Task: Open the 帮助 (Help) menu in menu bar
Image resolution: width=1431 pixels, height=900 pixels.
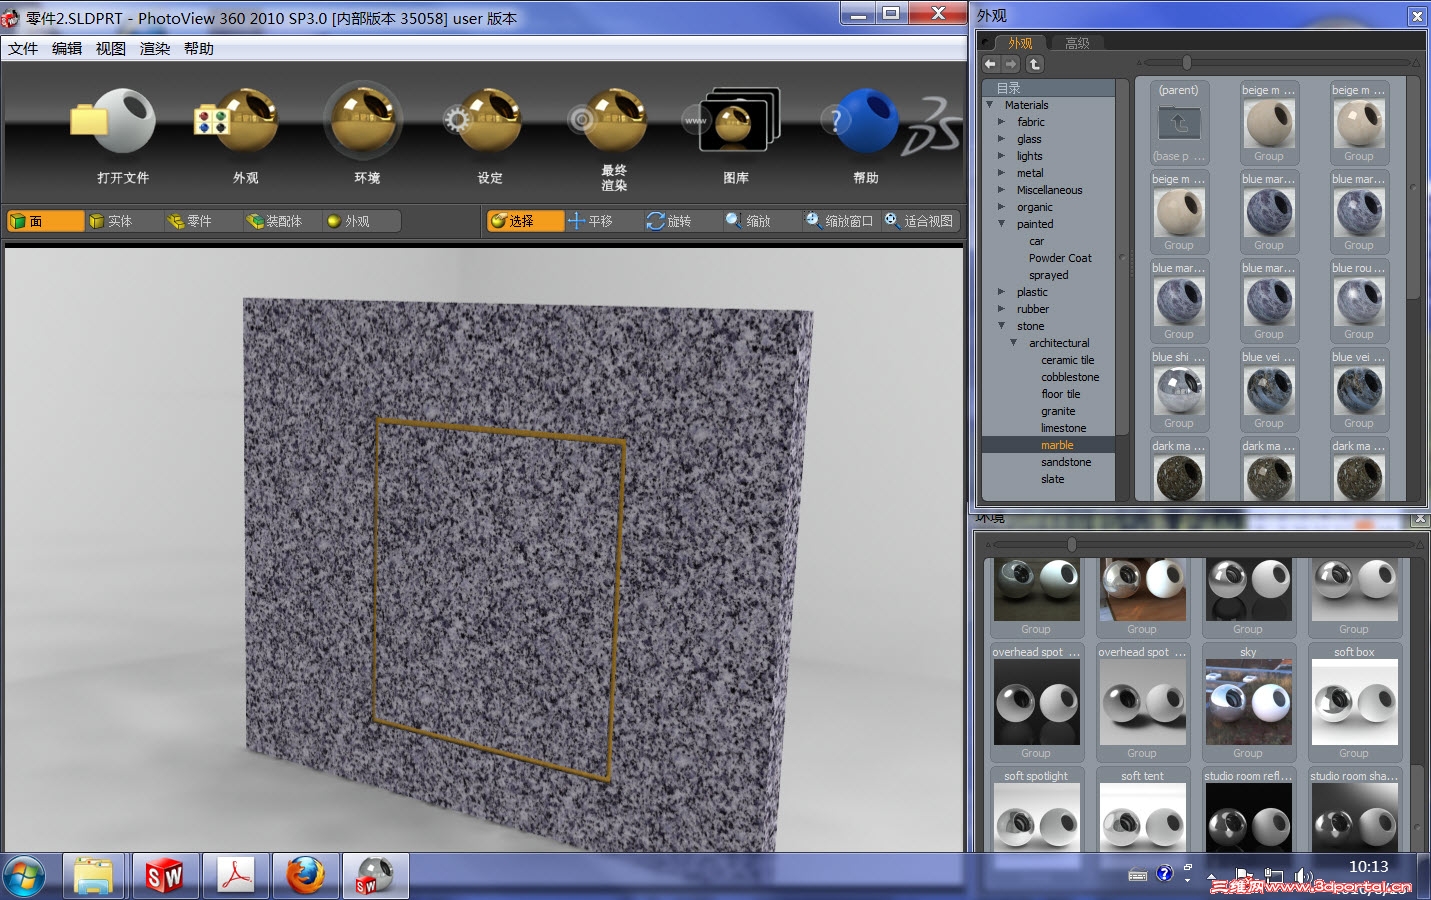Action: point(199,49)
